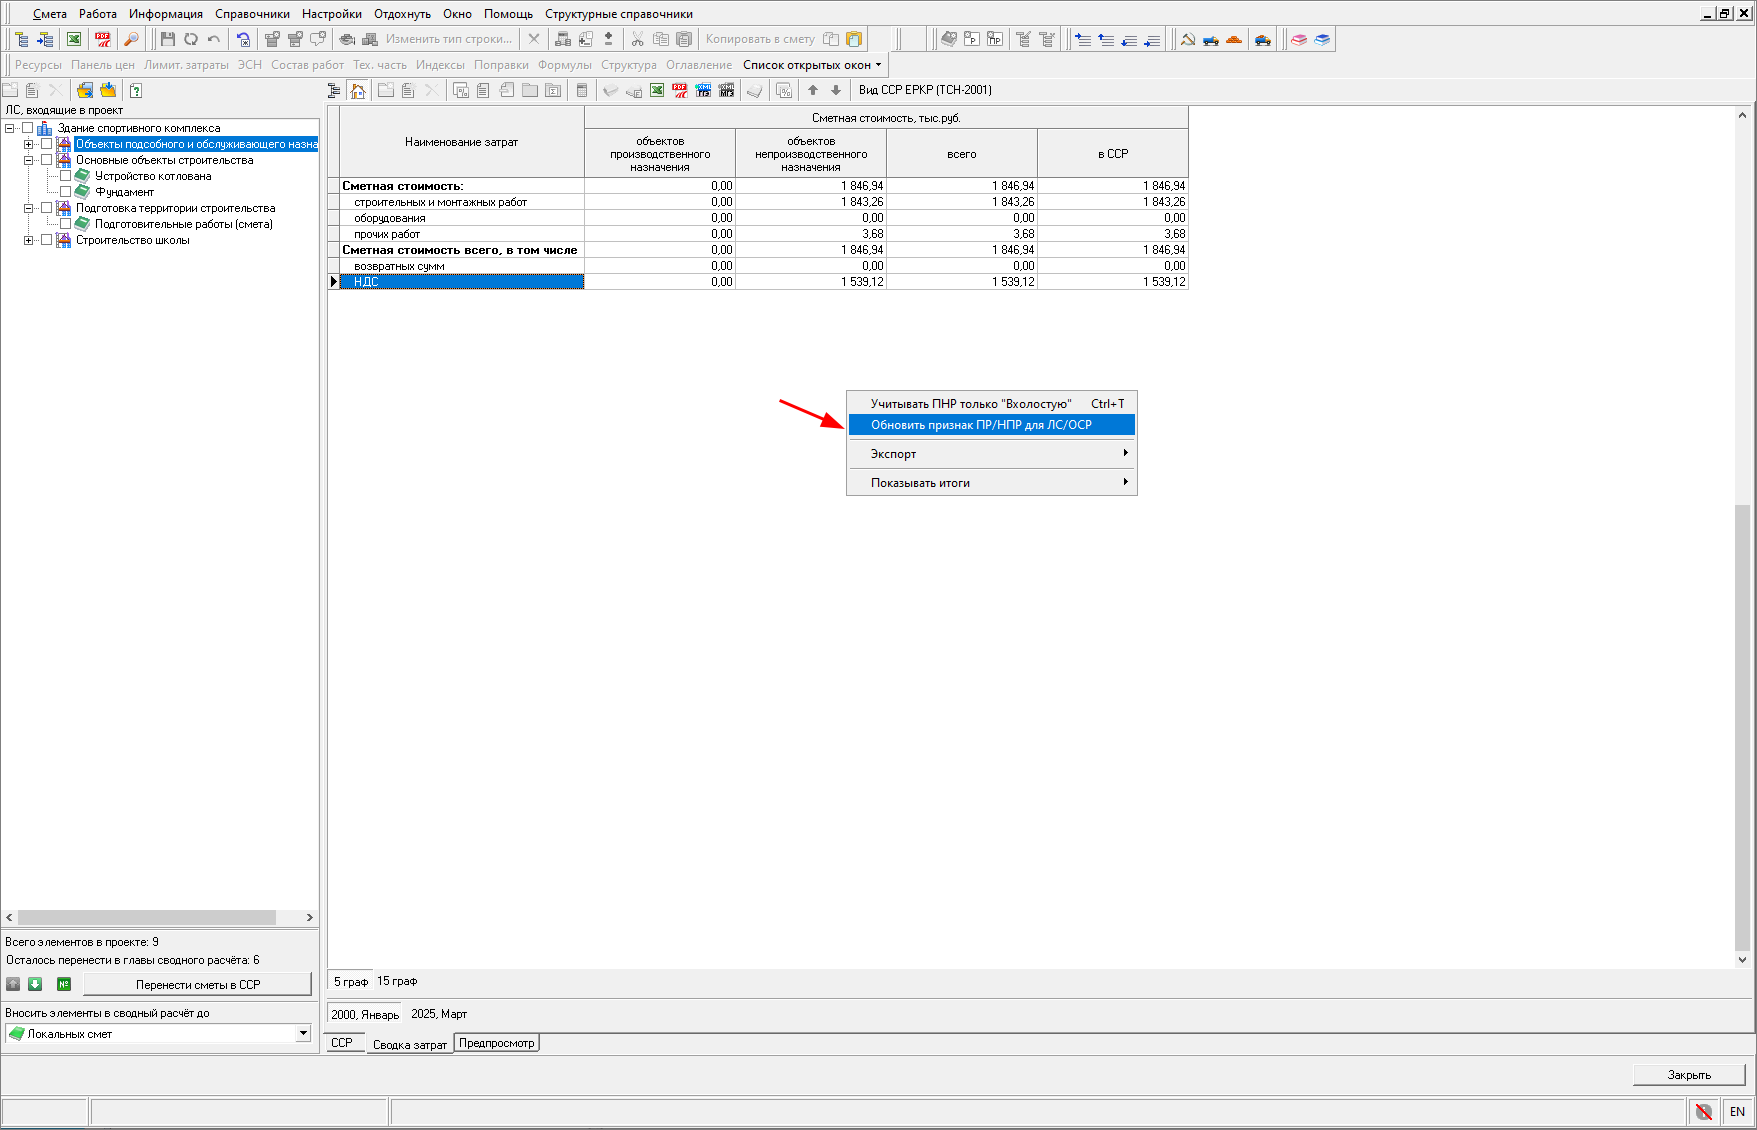The width and height of the screenshot is (1757, 1130).
Task: Expand the Строительство школы tree node
Action: (x=29, y=240)
